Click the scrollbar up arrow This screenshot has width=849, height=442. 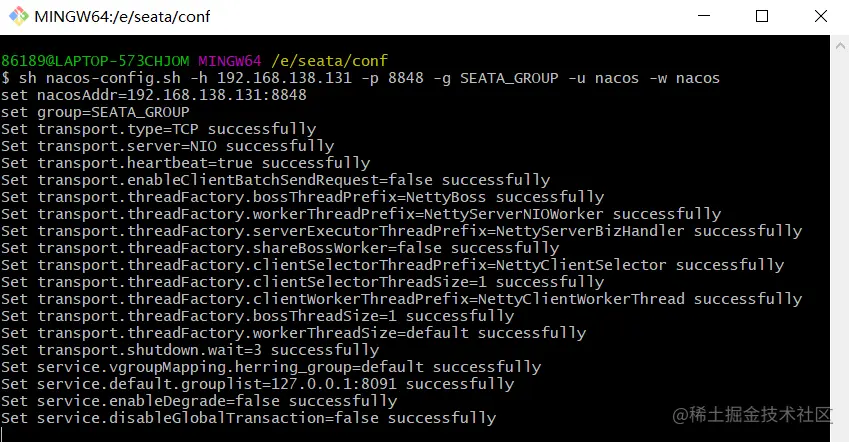click(x=840, y=46)
